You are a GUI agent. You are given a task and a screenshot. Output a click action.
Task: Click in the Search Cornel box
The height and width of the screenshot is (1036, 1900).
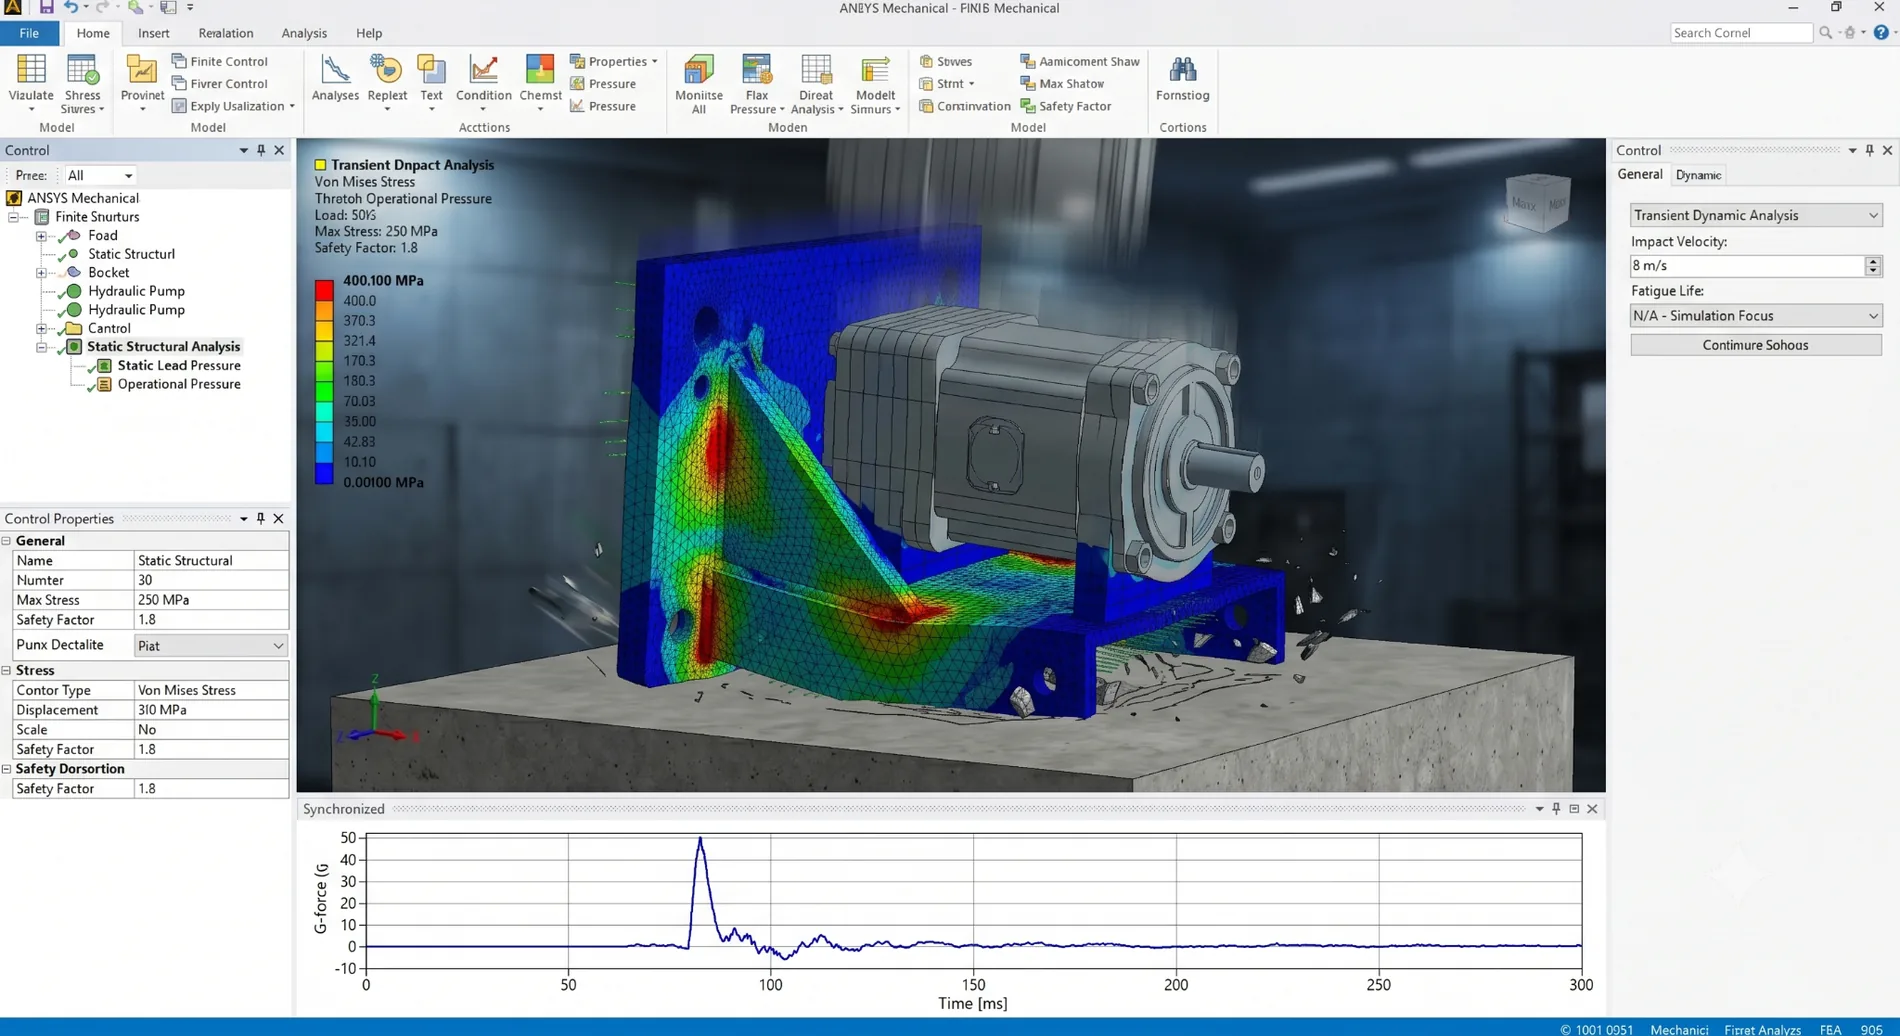(x=1740, y=33)
